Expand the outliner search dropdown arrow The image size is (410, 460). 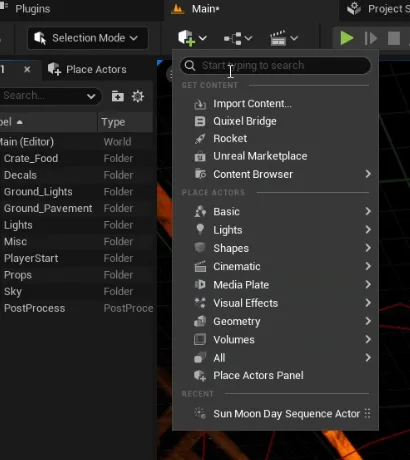pos(91,96)
